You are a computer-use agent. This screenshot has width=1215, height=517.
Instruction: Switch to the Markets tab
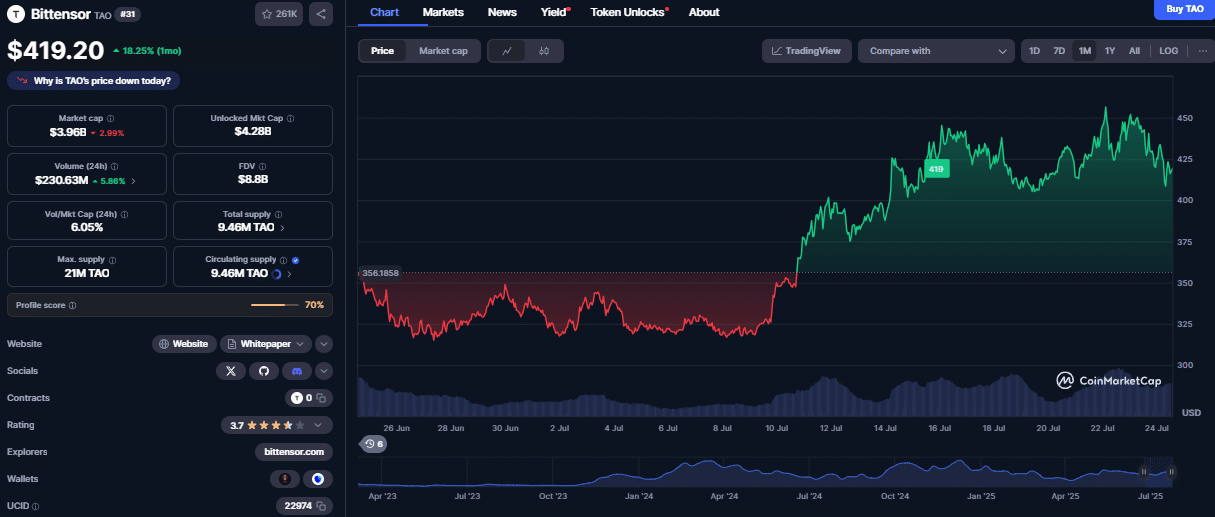[443, 12]
